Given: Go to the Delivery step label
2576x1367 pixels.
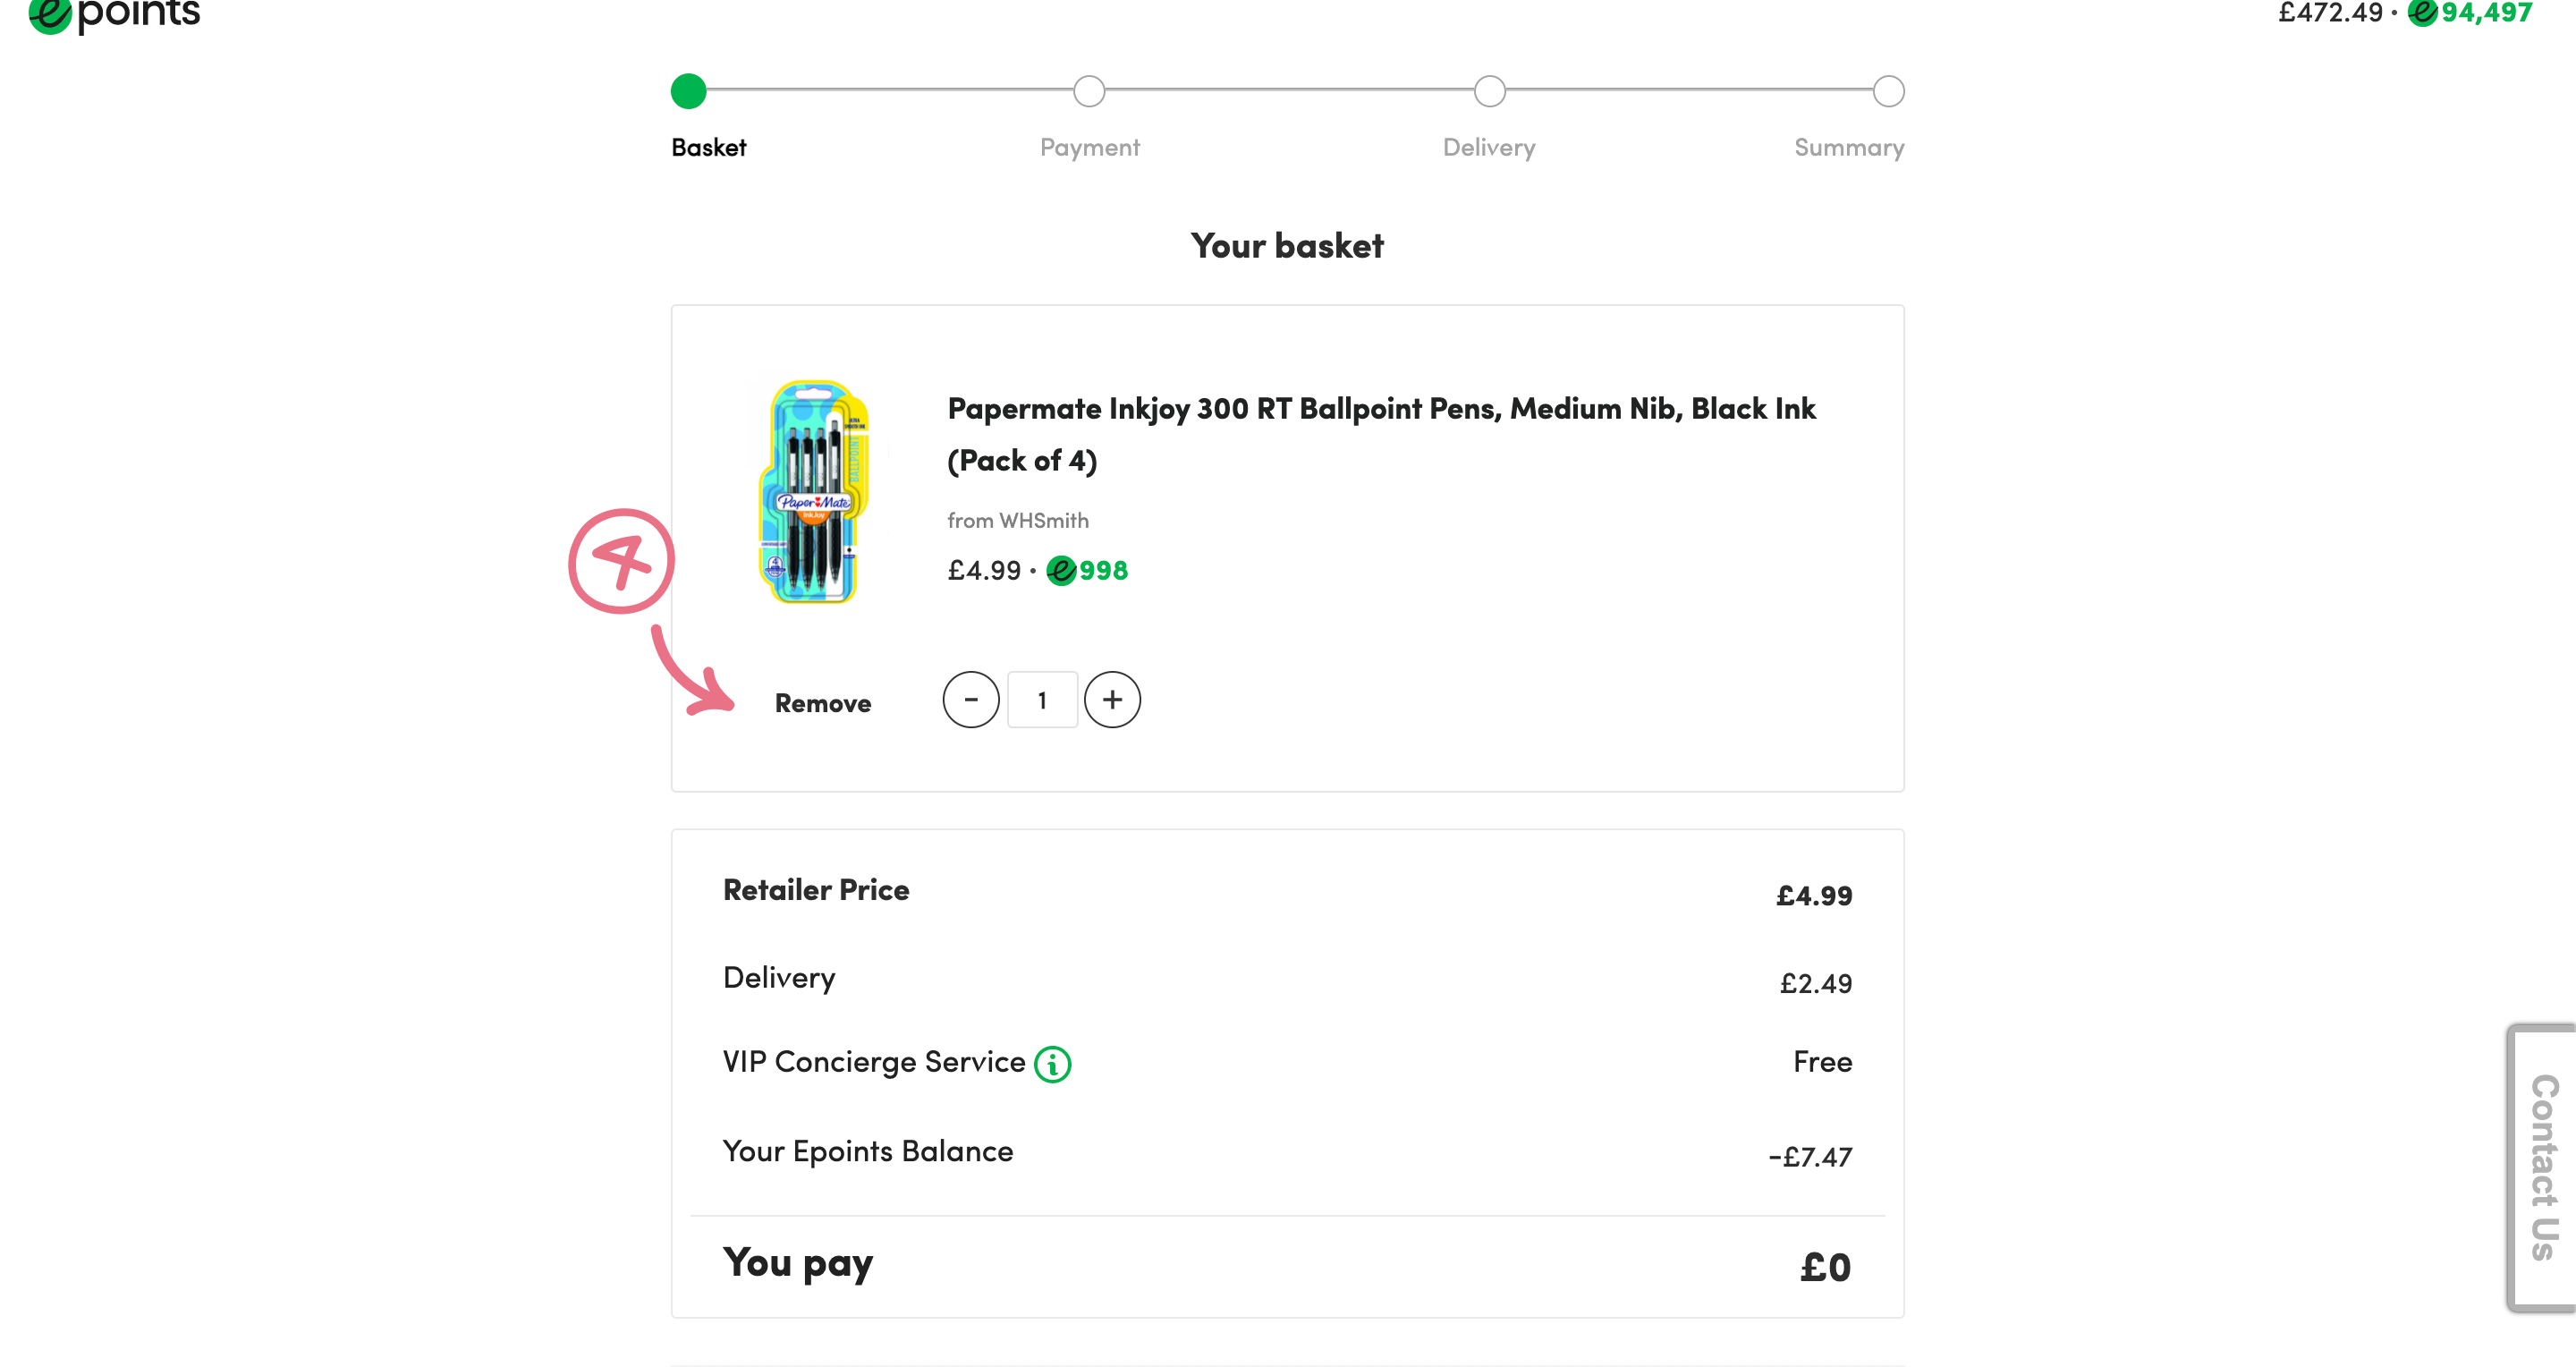Looking at the screenshot, I should (1488, 148).
